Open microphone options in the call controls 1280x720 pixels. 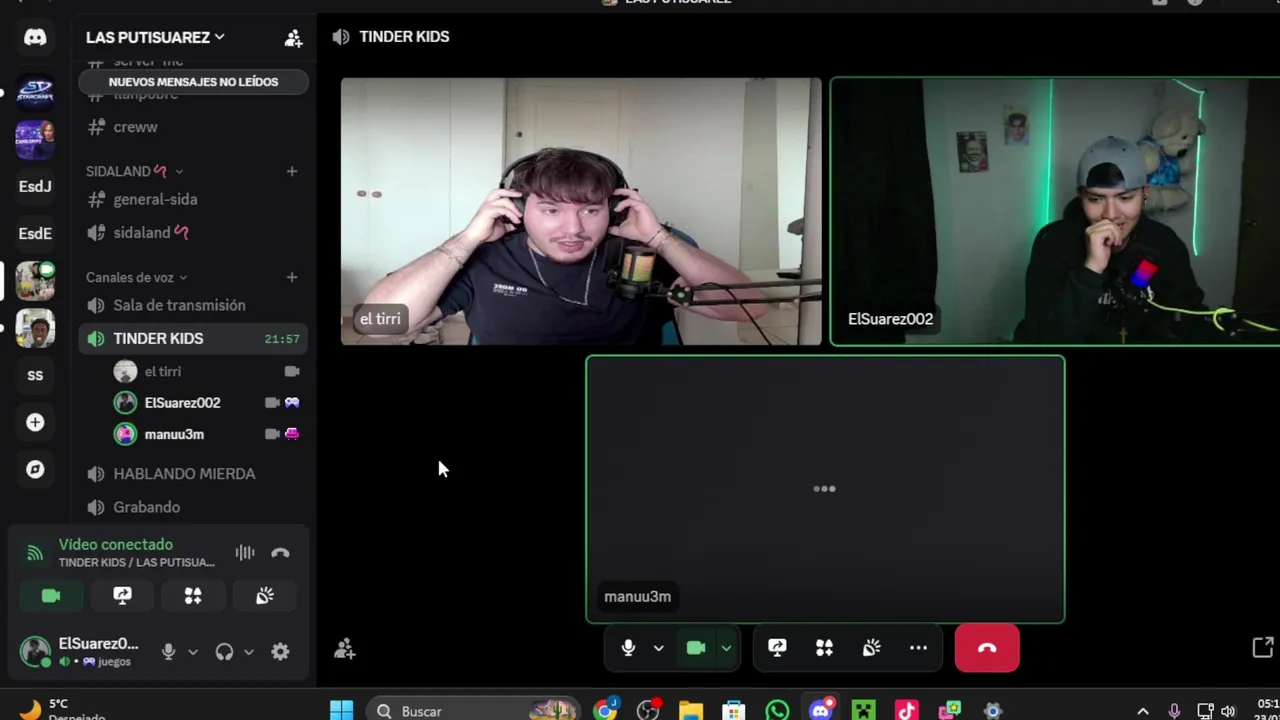[658, 648]
